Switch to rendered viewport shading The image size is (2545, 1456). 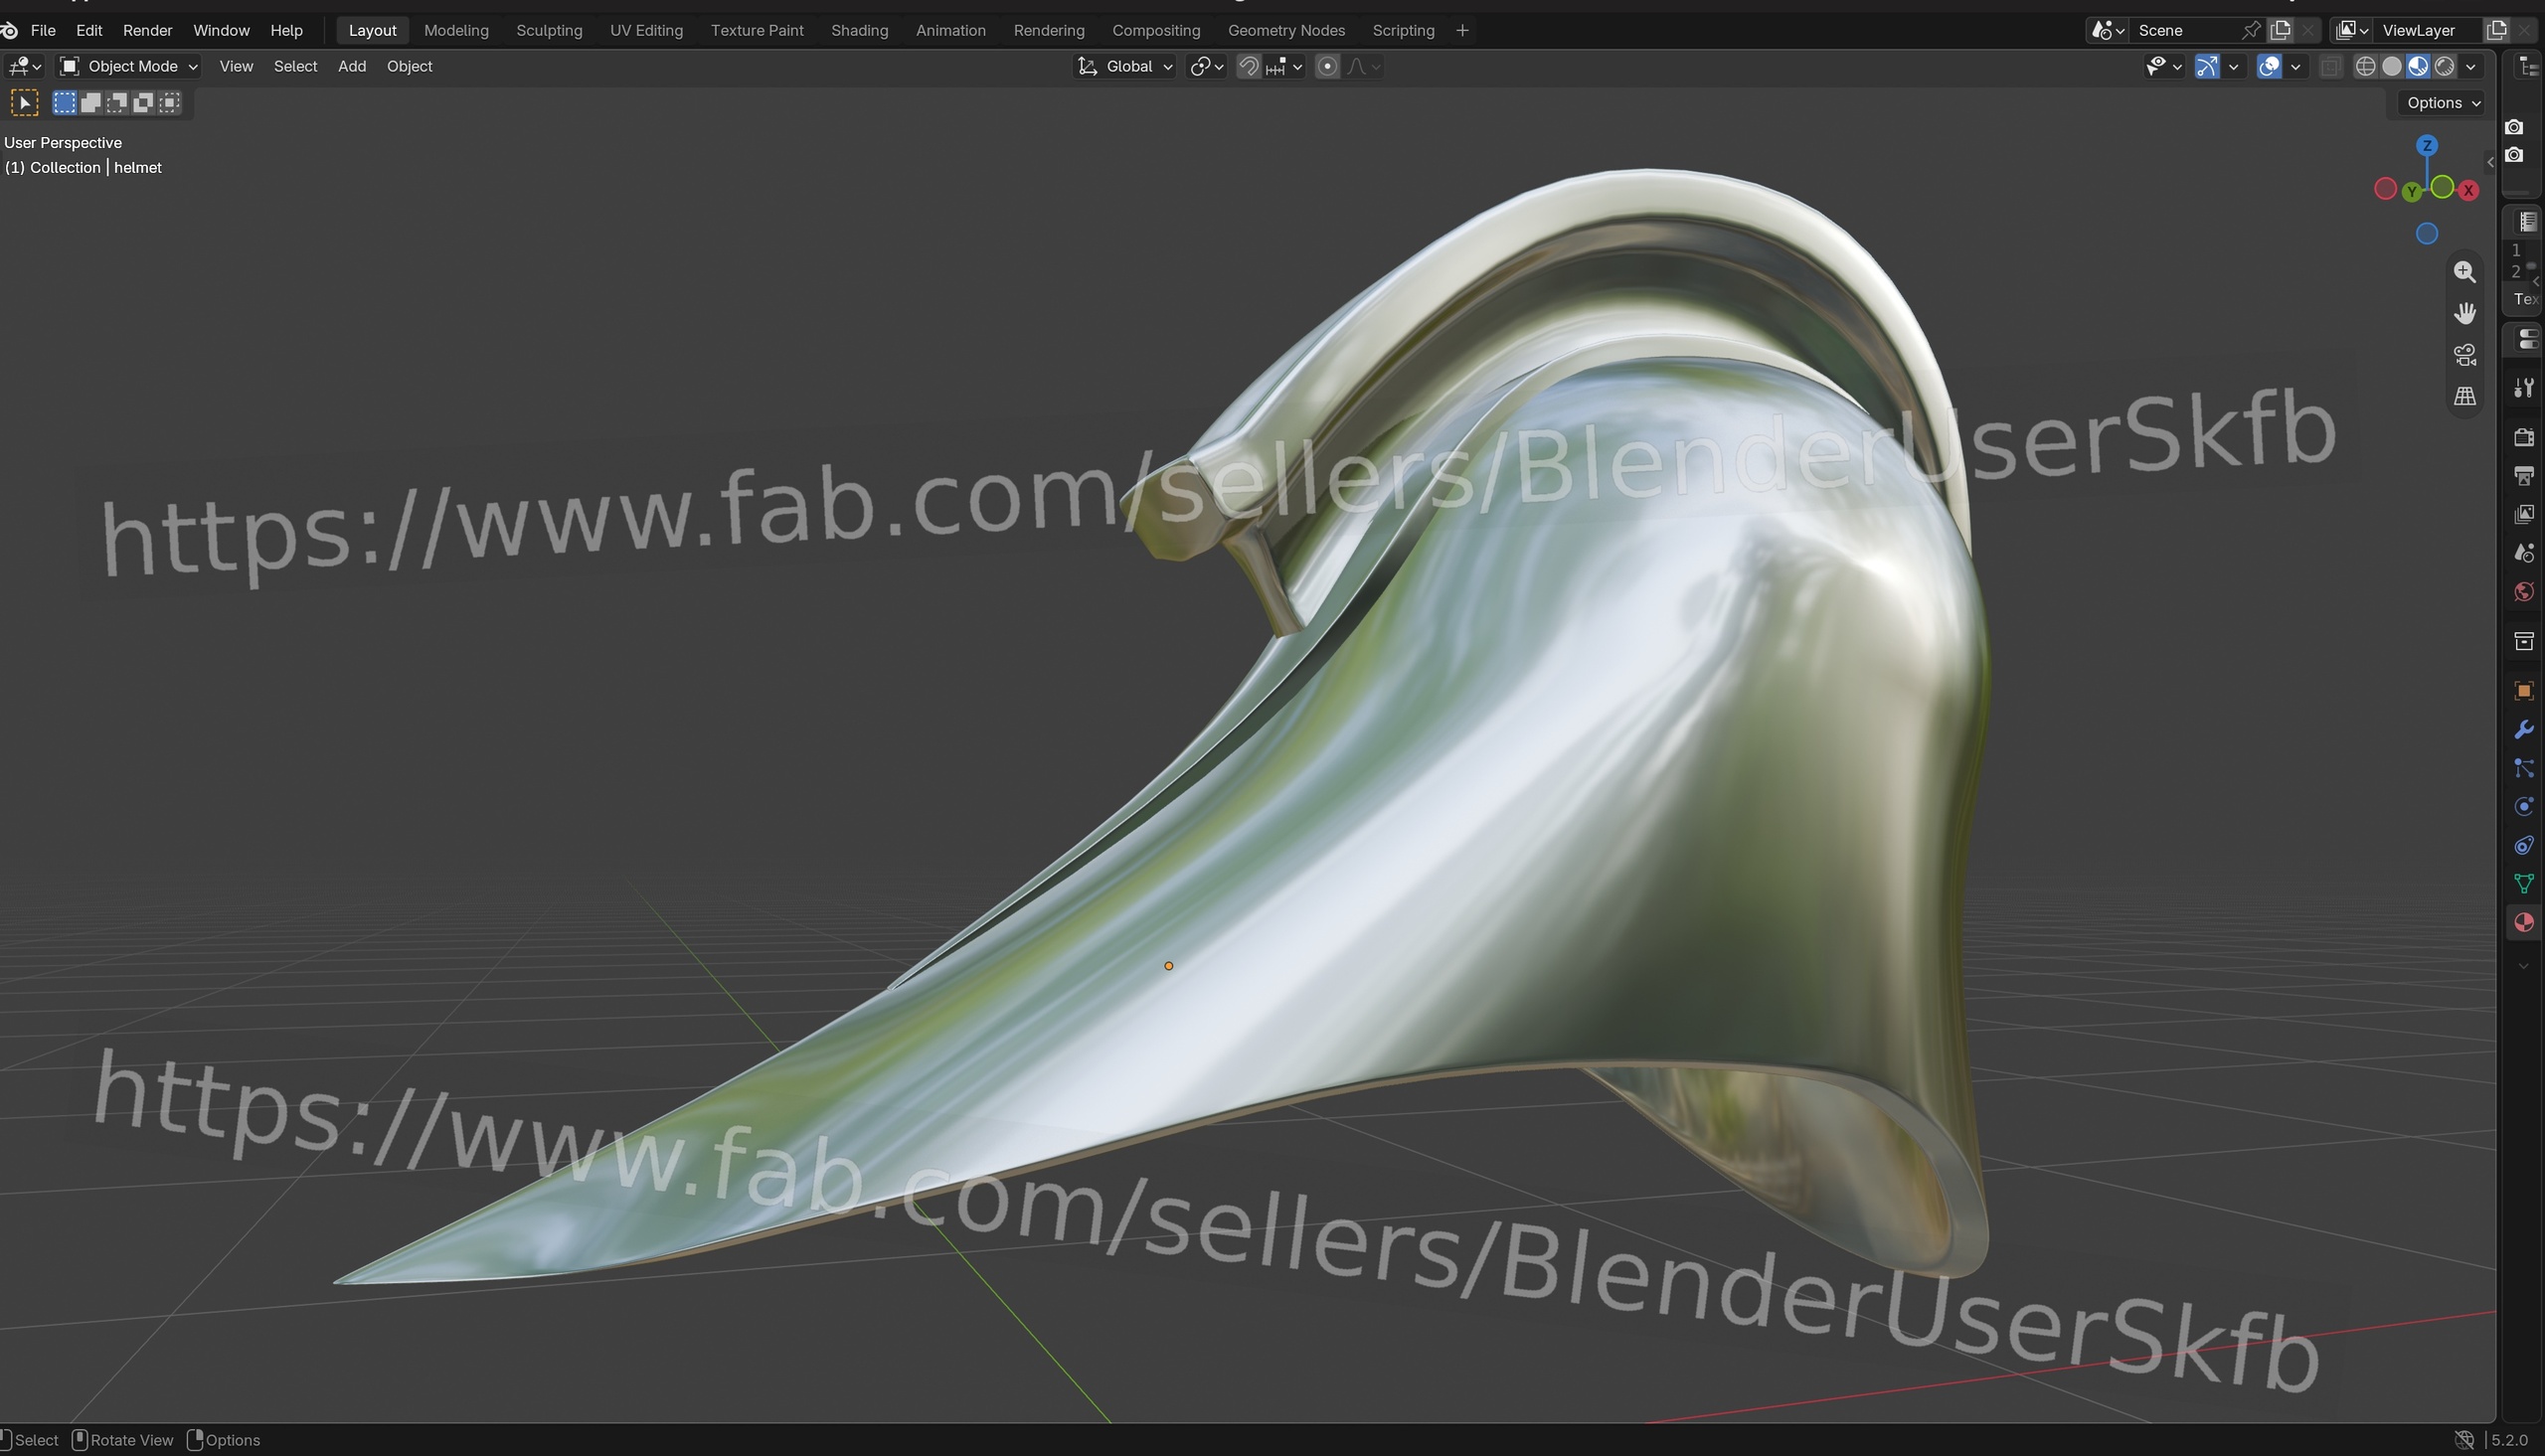2444,66
